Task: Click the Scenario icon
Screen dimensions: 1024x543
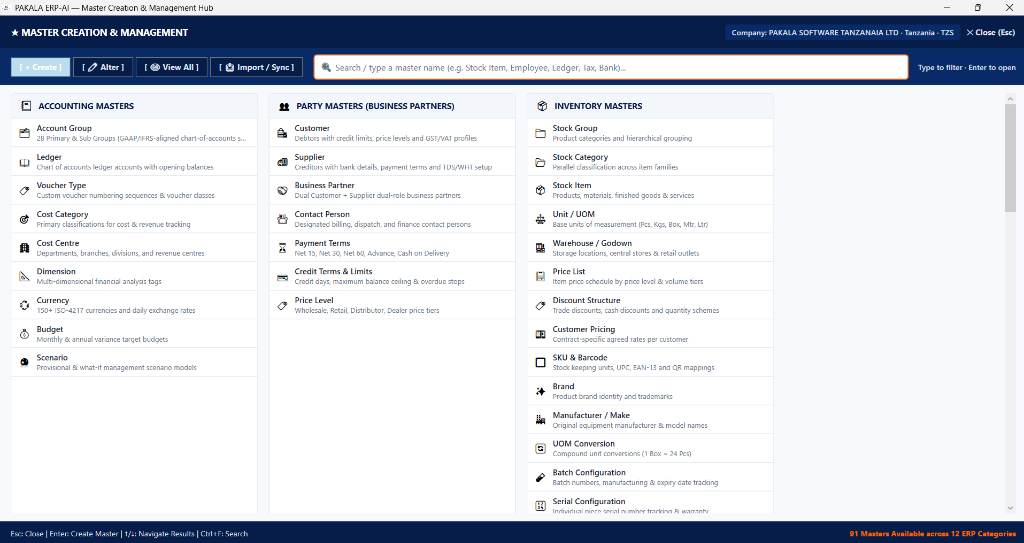Action: pyautogui.click(x=24, y=363)
